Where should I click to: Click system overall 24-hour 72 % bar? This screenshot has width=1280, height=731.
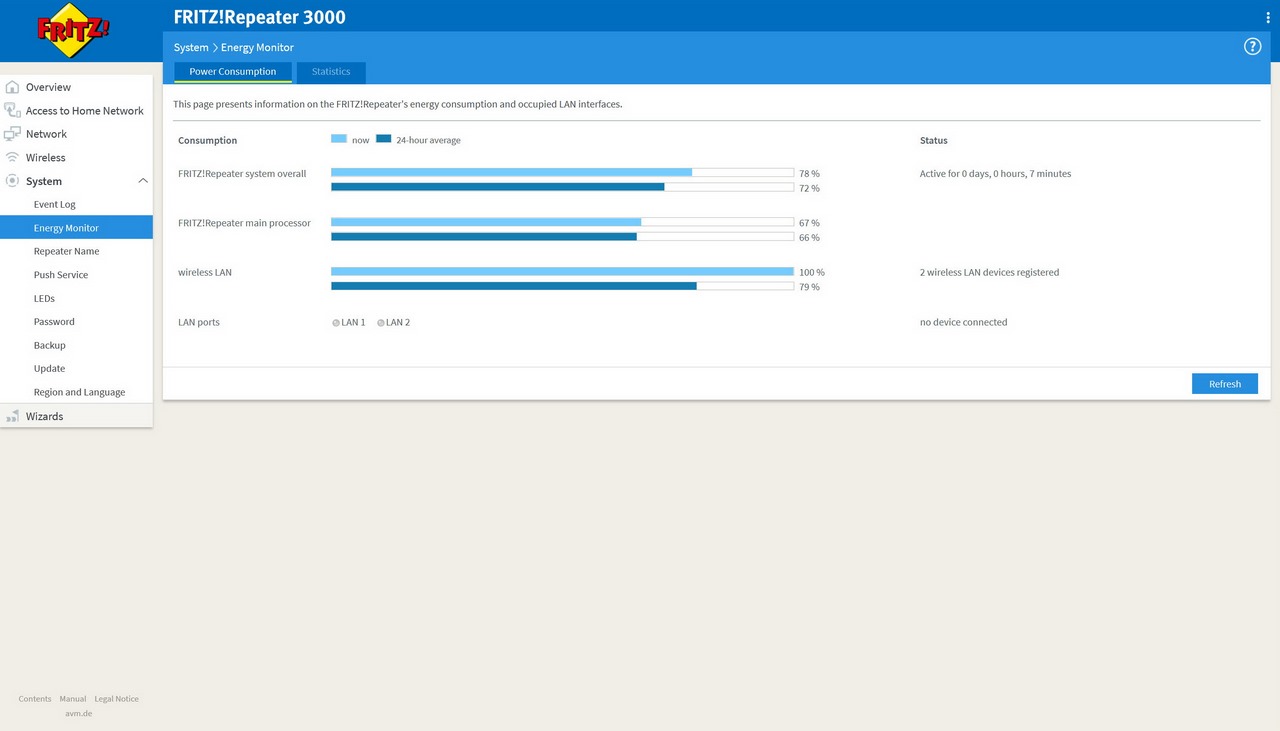(562, 187)
